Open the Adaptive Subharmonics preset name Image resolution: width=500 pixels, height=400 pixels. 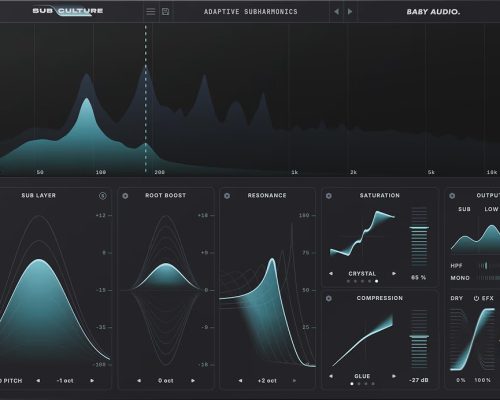(x=251, y=12)
